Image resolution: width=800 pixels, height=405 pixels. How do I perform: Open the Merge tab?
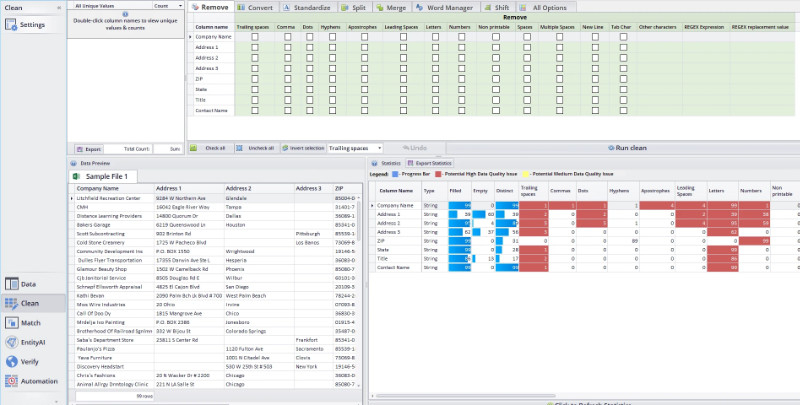(392, 8)
